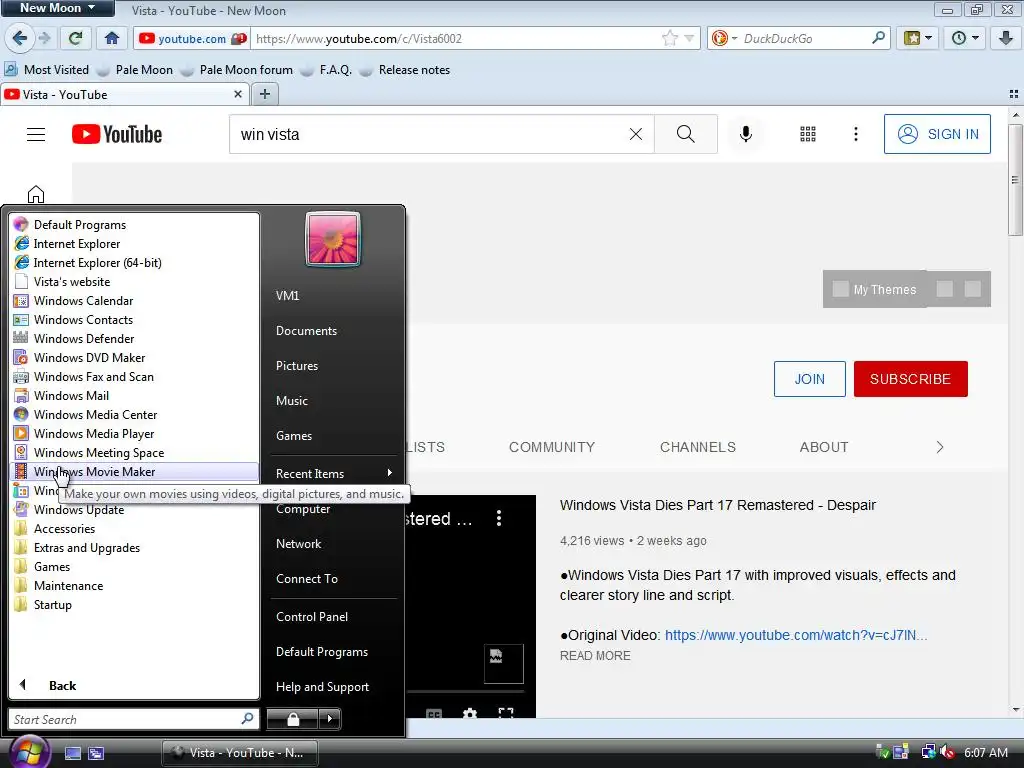
Task: Open the history clock toolbar button
Action: (965, 38)
